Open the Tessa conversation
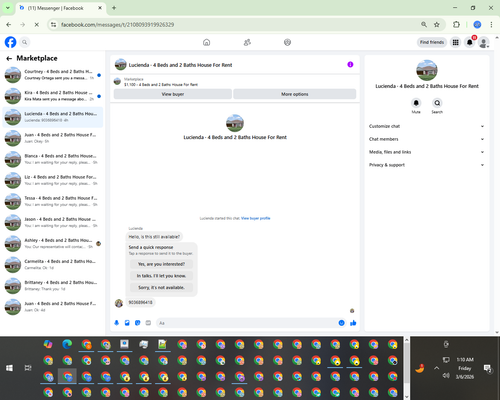The height and width of the screenshot is (400, 500). click(53, 201)
